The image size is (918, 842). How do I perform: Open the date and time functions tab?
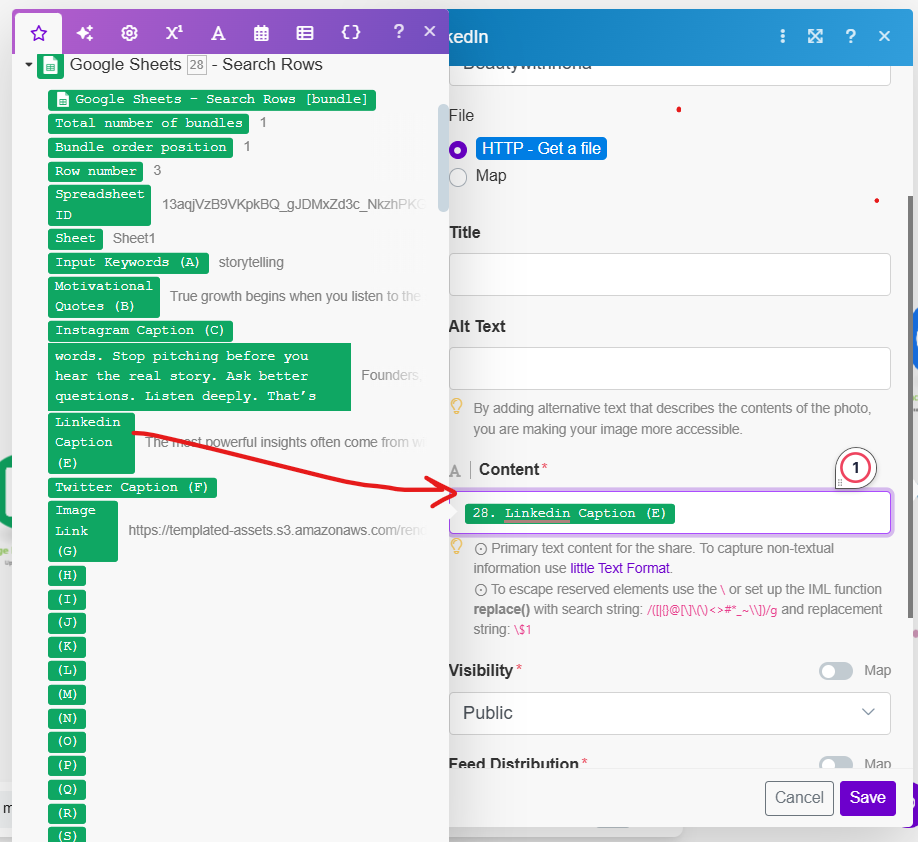pyautogui.click(x=261, y=33)
